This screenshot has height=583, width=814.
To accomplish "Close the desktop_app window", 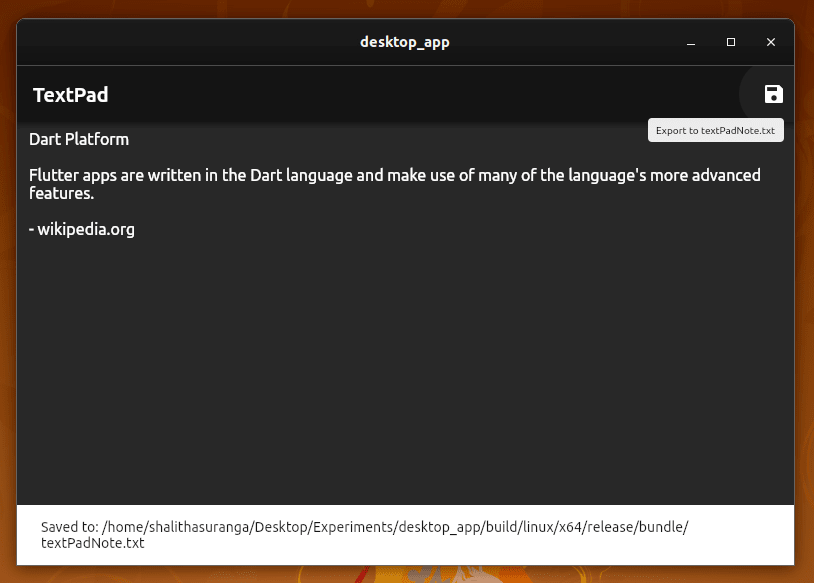I will 771,42.
